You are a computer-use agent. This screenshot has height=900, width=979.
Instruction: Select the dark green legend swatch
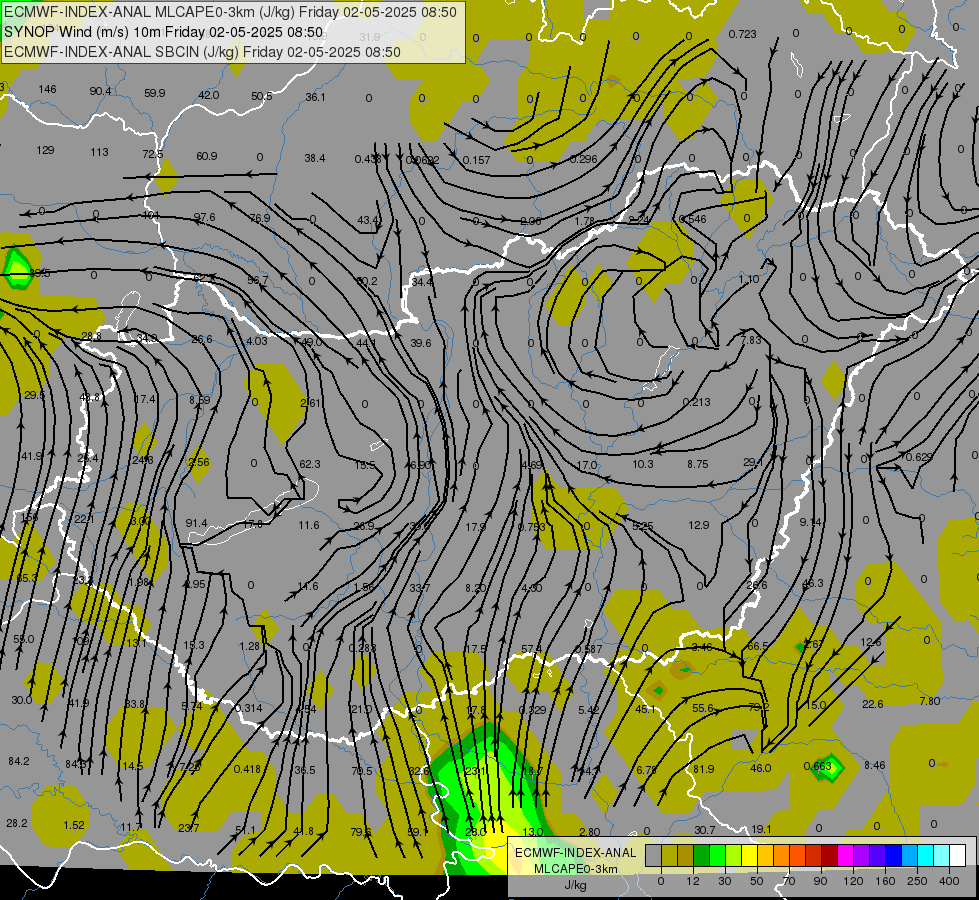pos(701,855)
